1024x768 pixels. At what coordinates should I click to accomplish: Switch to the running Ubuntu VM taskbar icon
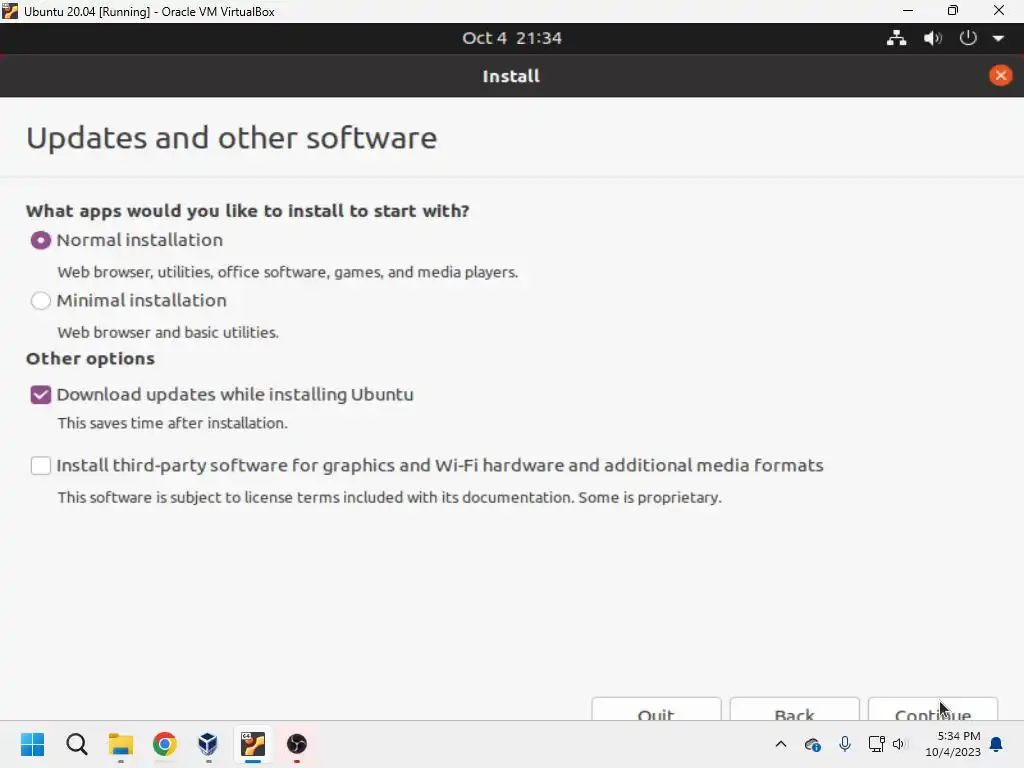point(253,744)
